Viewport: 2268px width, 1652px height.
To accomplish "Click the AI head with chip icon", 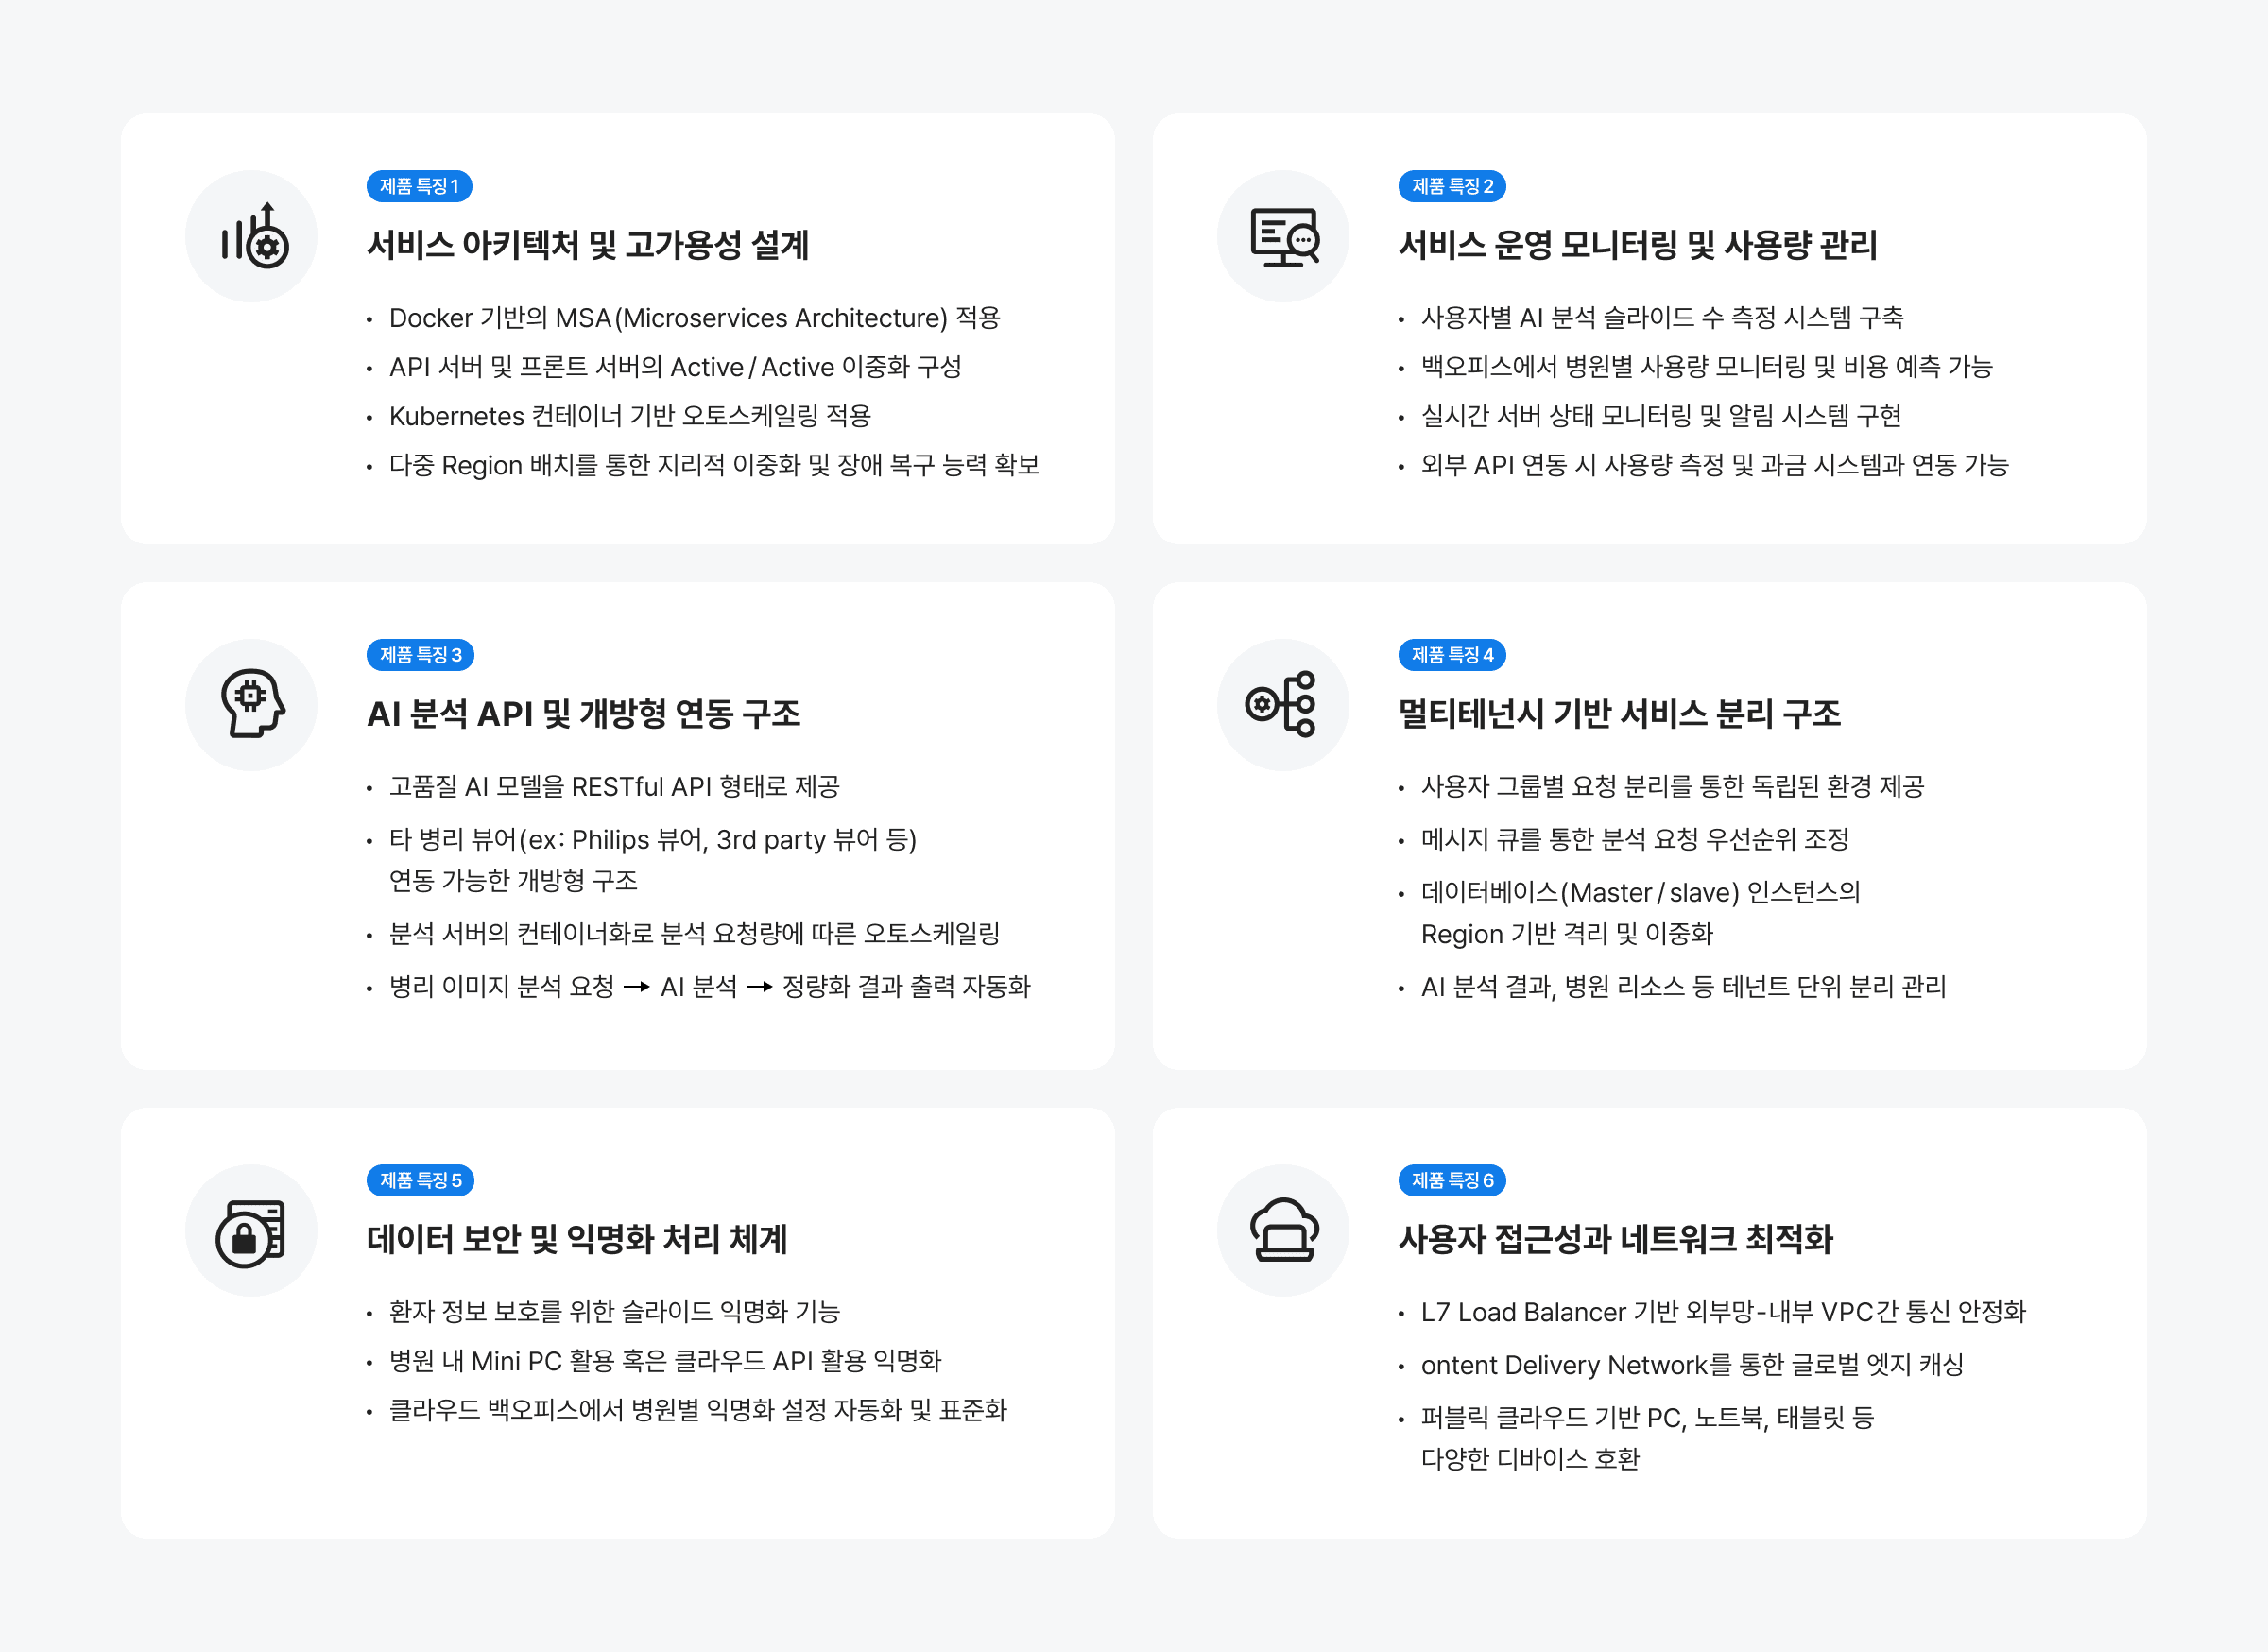I will click(x=253, y=704).
